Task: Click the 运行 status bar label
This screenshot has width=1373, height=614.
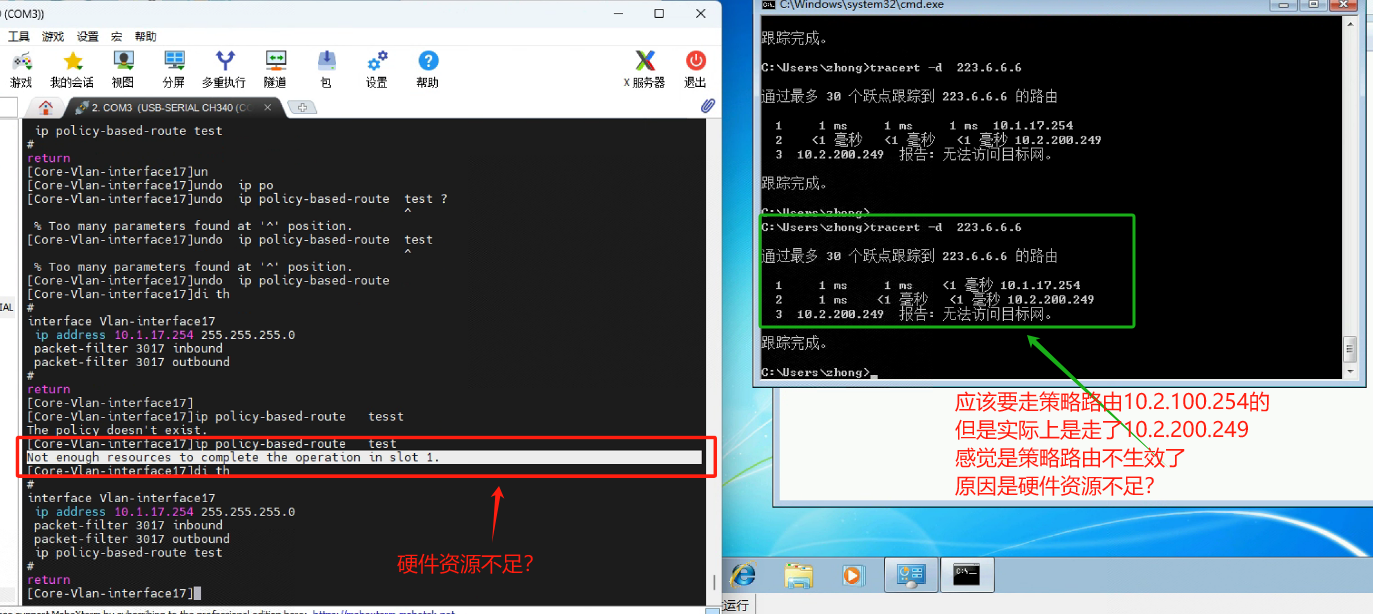Action: (735, 605)
